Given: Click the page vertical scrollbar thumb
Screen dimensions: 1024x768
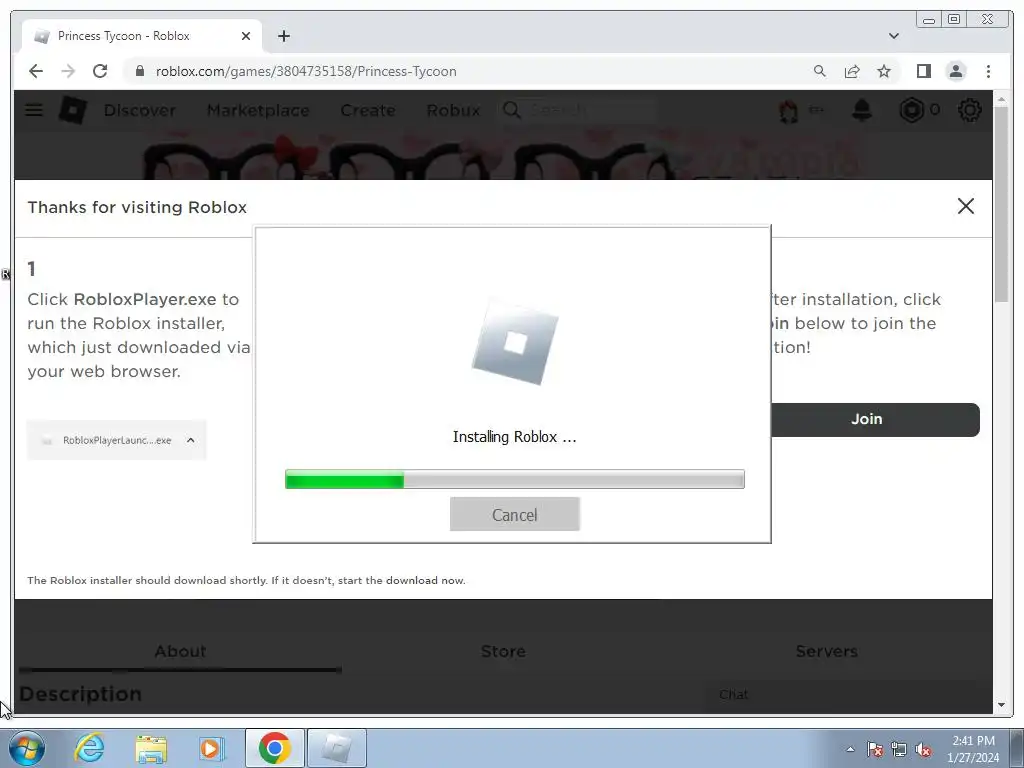Looking at the screenshot, I should 1001,204.
